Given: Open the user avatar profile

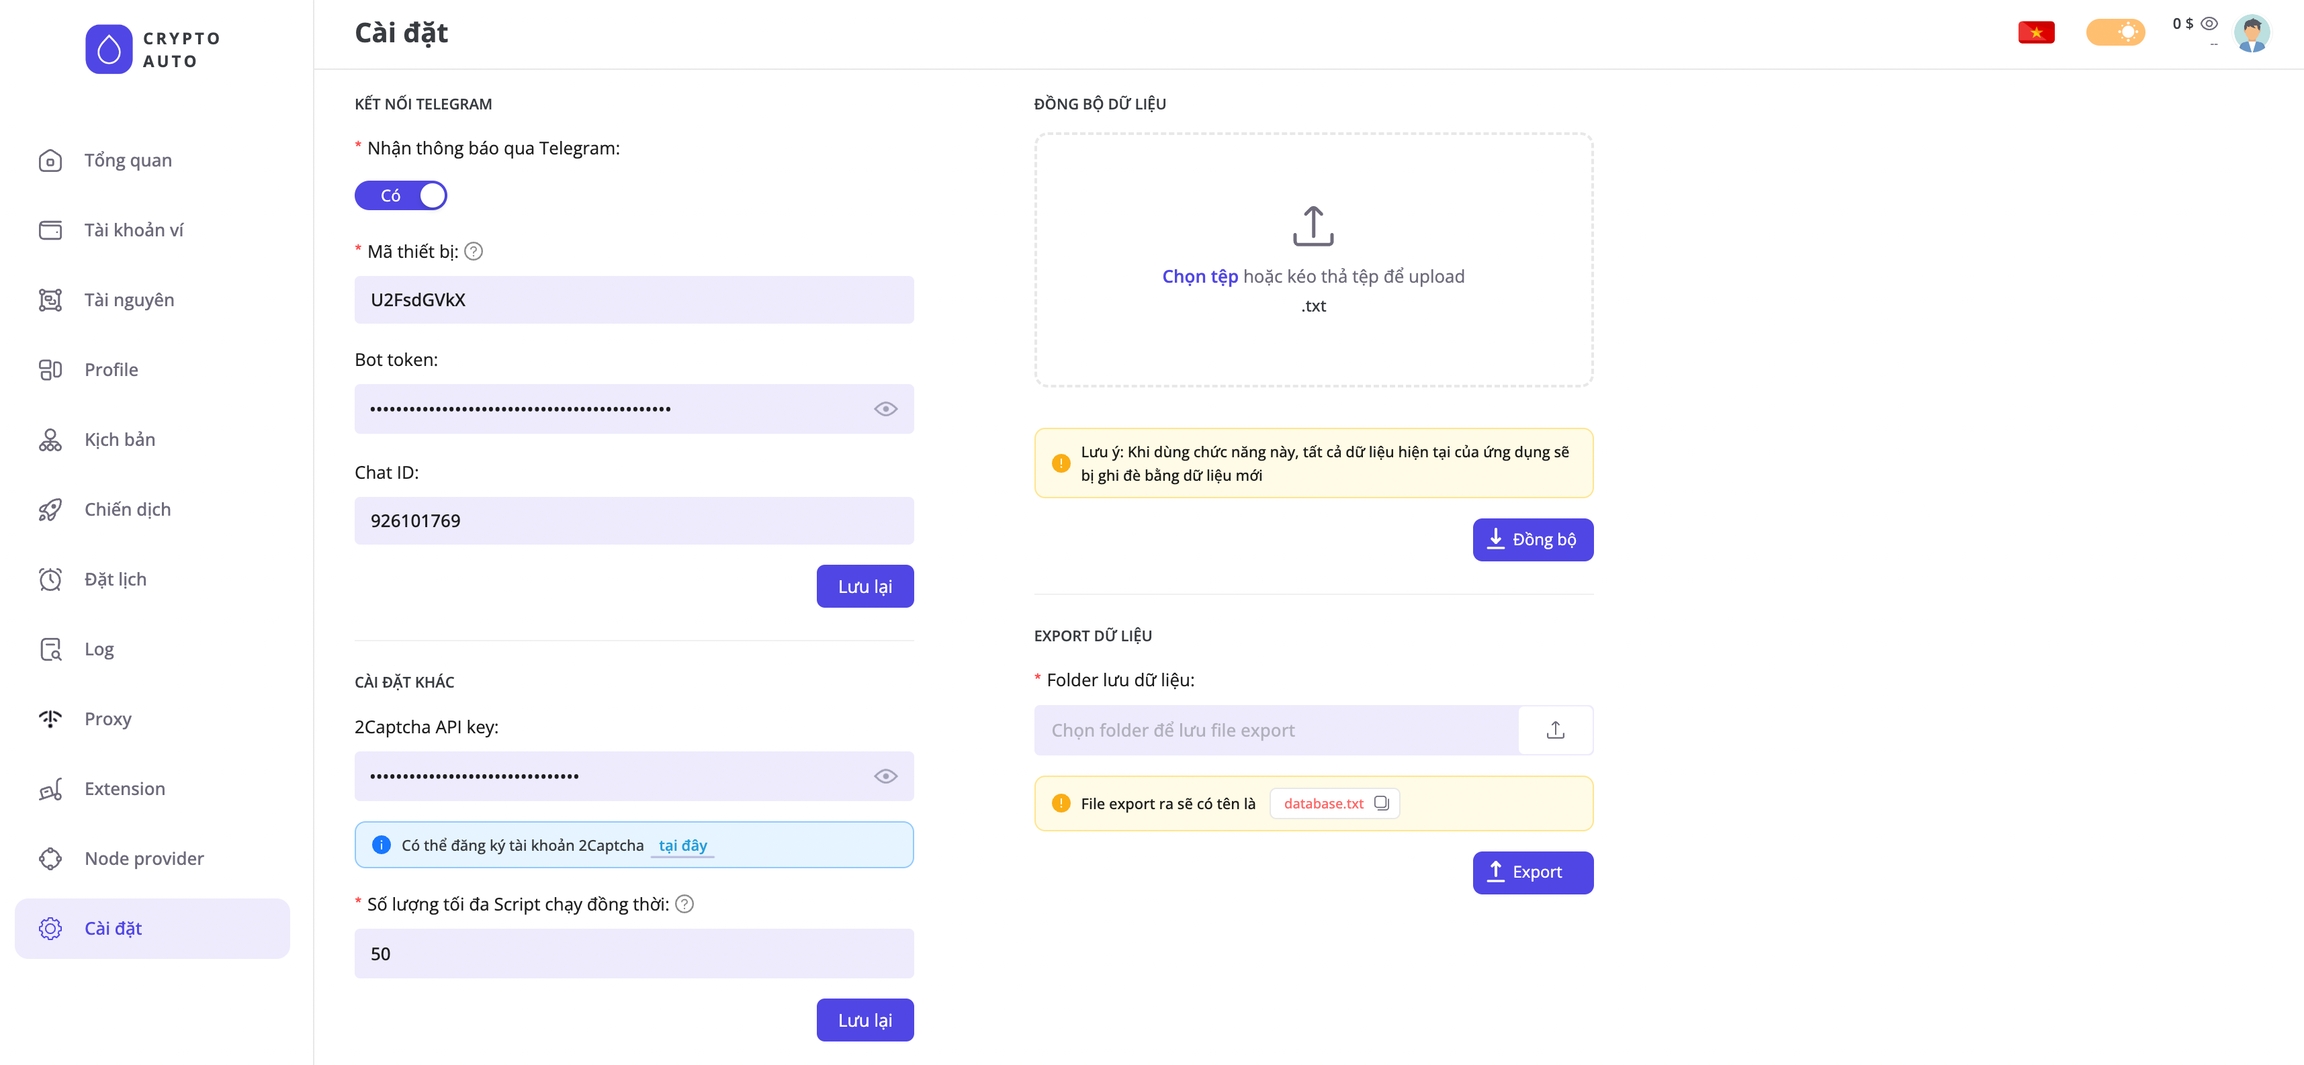Looking at the screenshot, I should click(2252, 33).
